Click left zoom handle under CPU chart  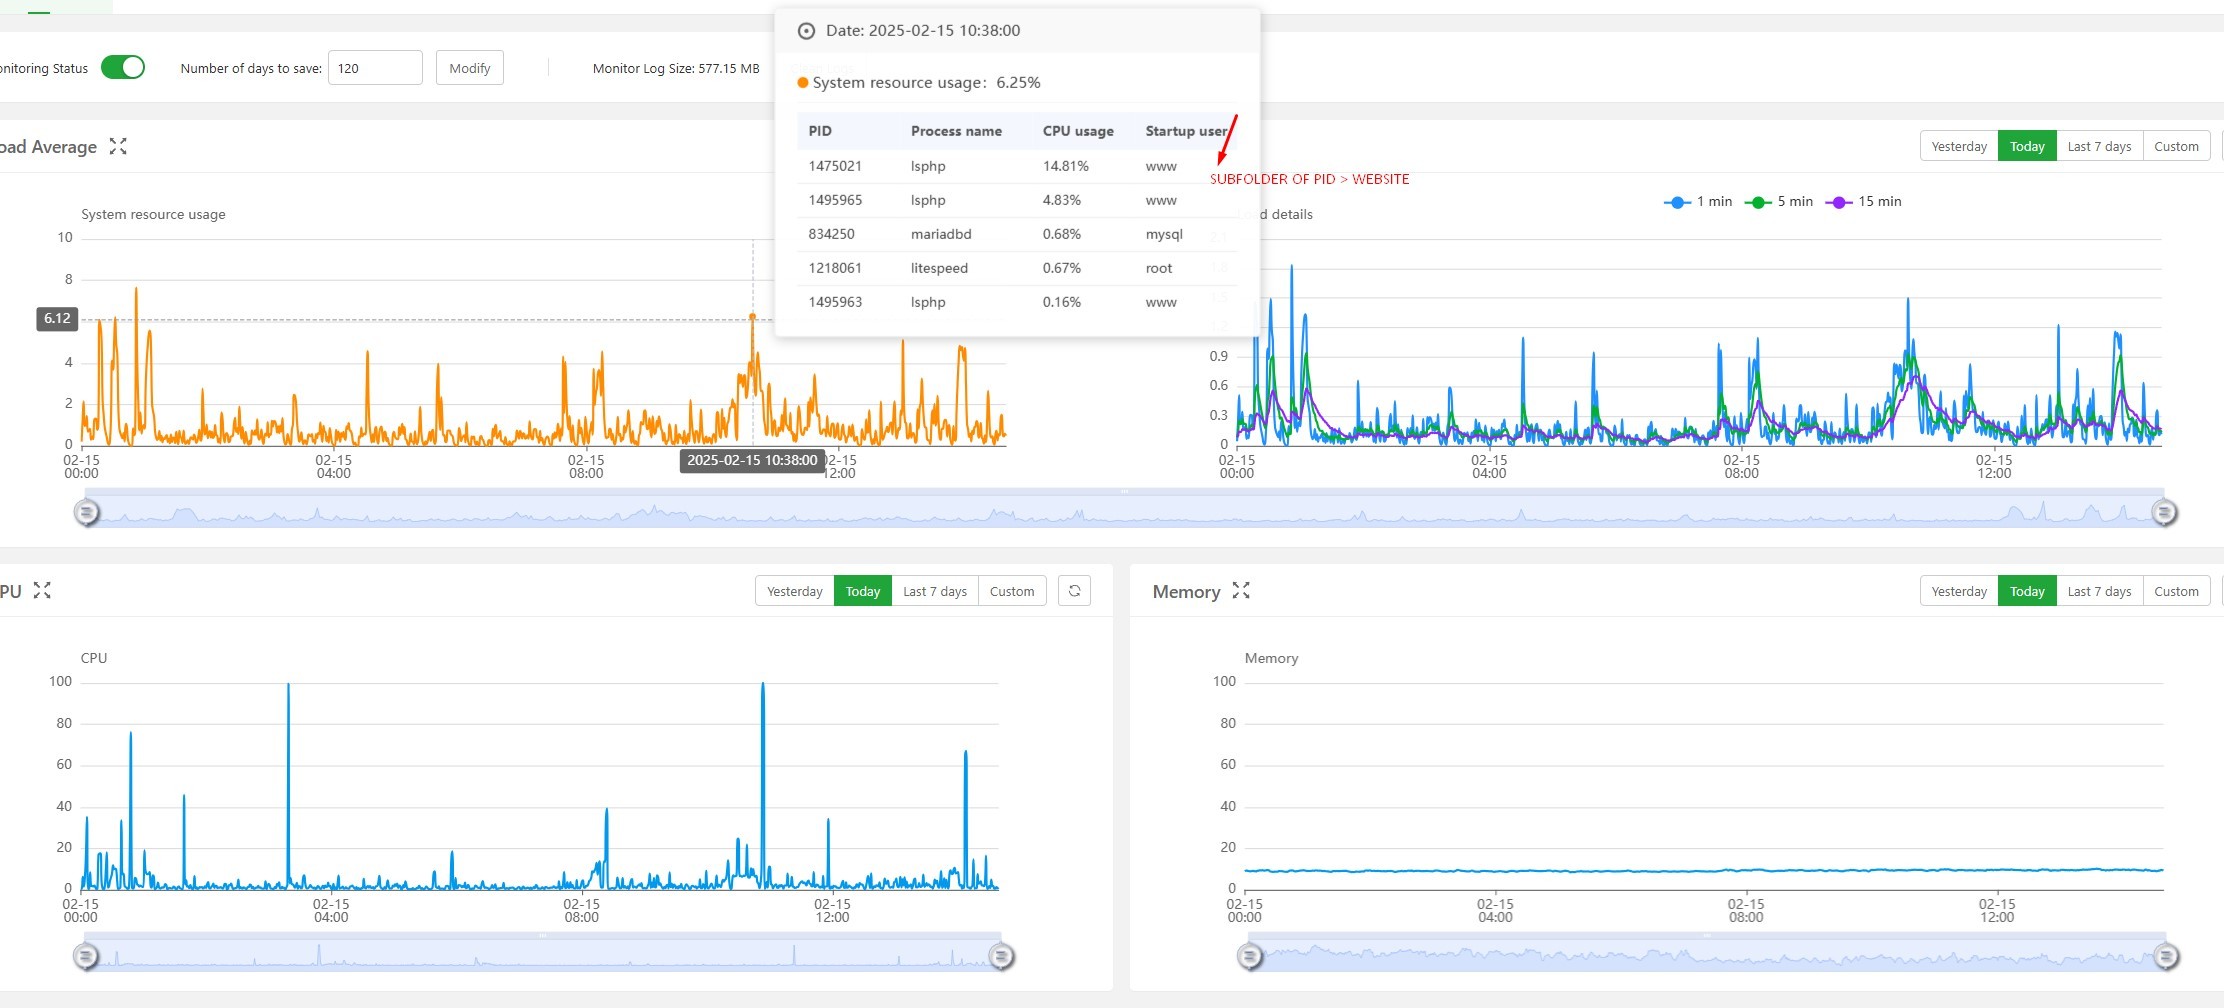pos(87,957)
